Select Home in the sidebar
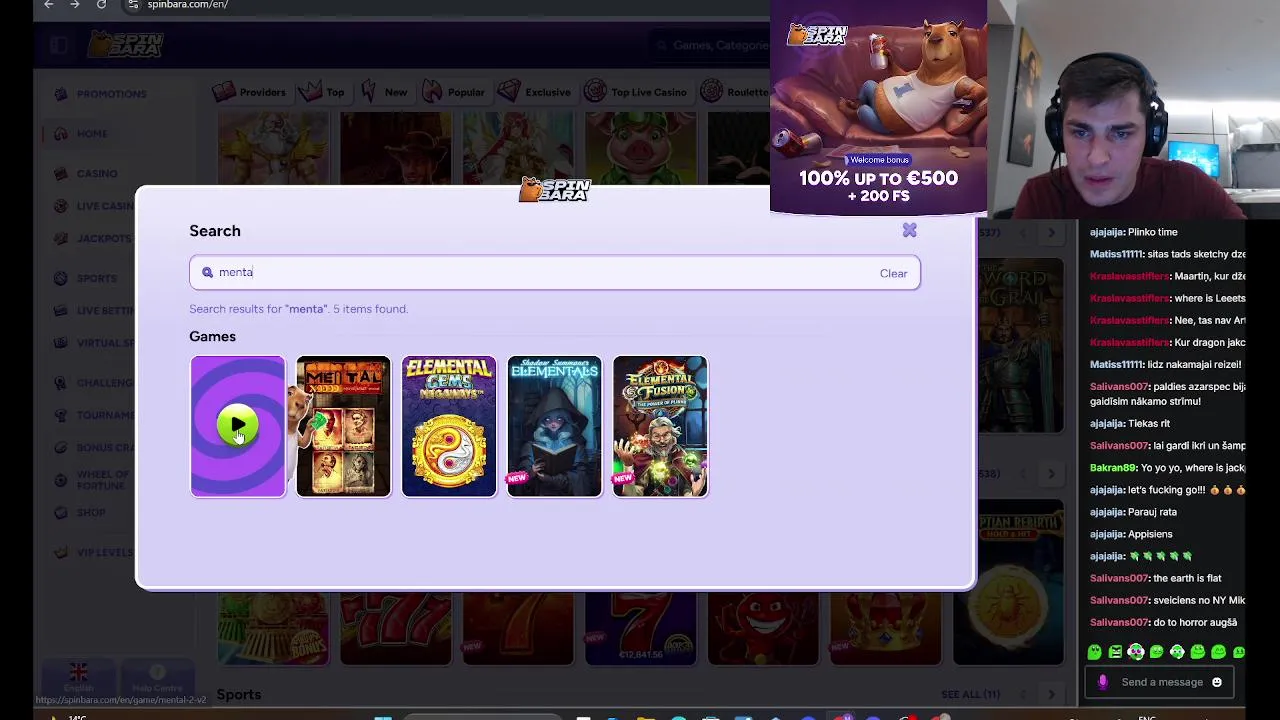1280x720 pixels. tap(92, 134)
